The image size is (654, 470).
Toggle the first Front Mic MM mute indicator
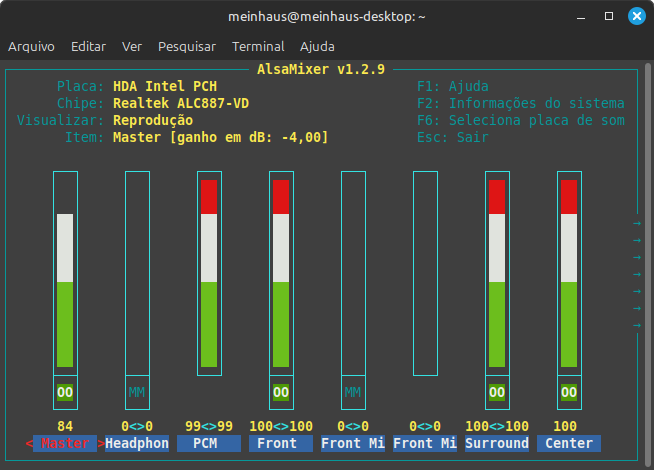[353, 392]
